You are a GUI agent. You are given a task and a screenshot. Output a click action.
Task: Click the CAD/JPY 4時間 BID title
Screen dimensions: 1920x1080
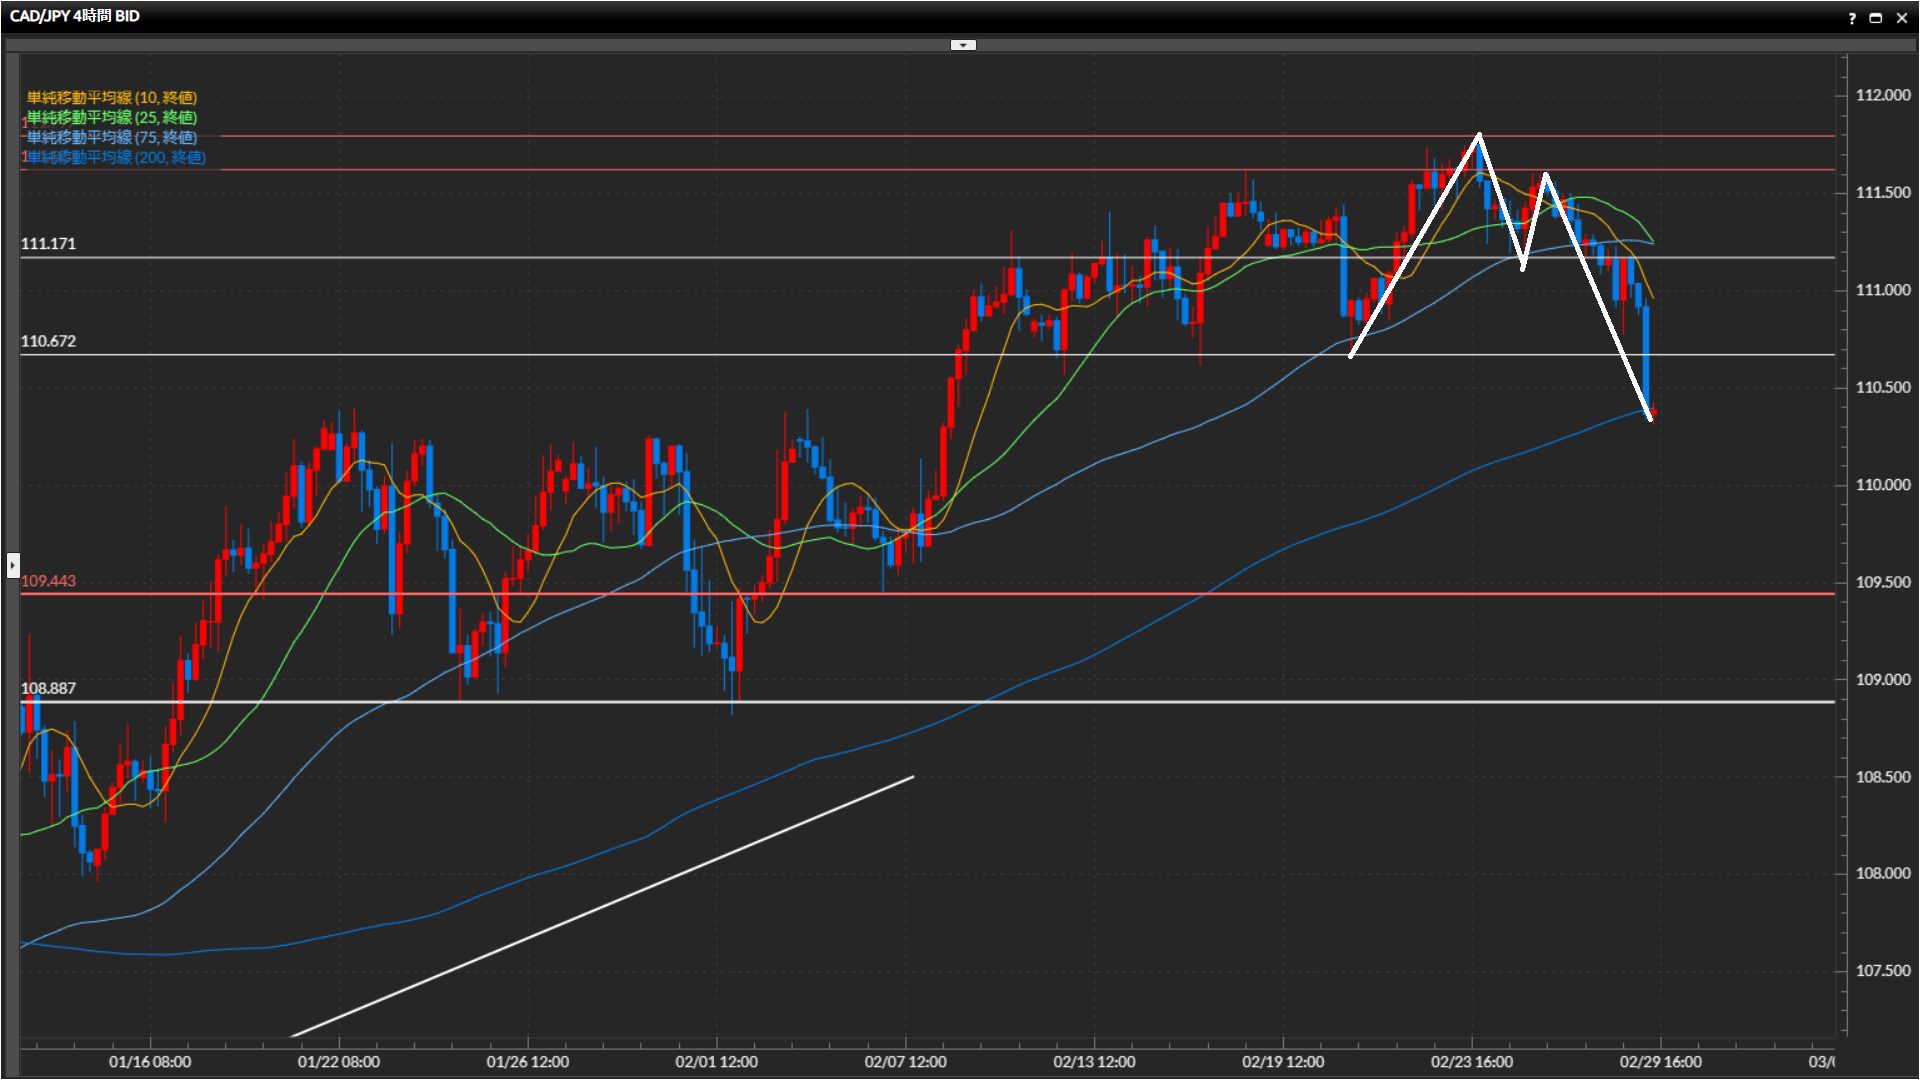point(75,16)
